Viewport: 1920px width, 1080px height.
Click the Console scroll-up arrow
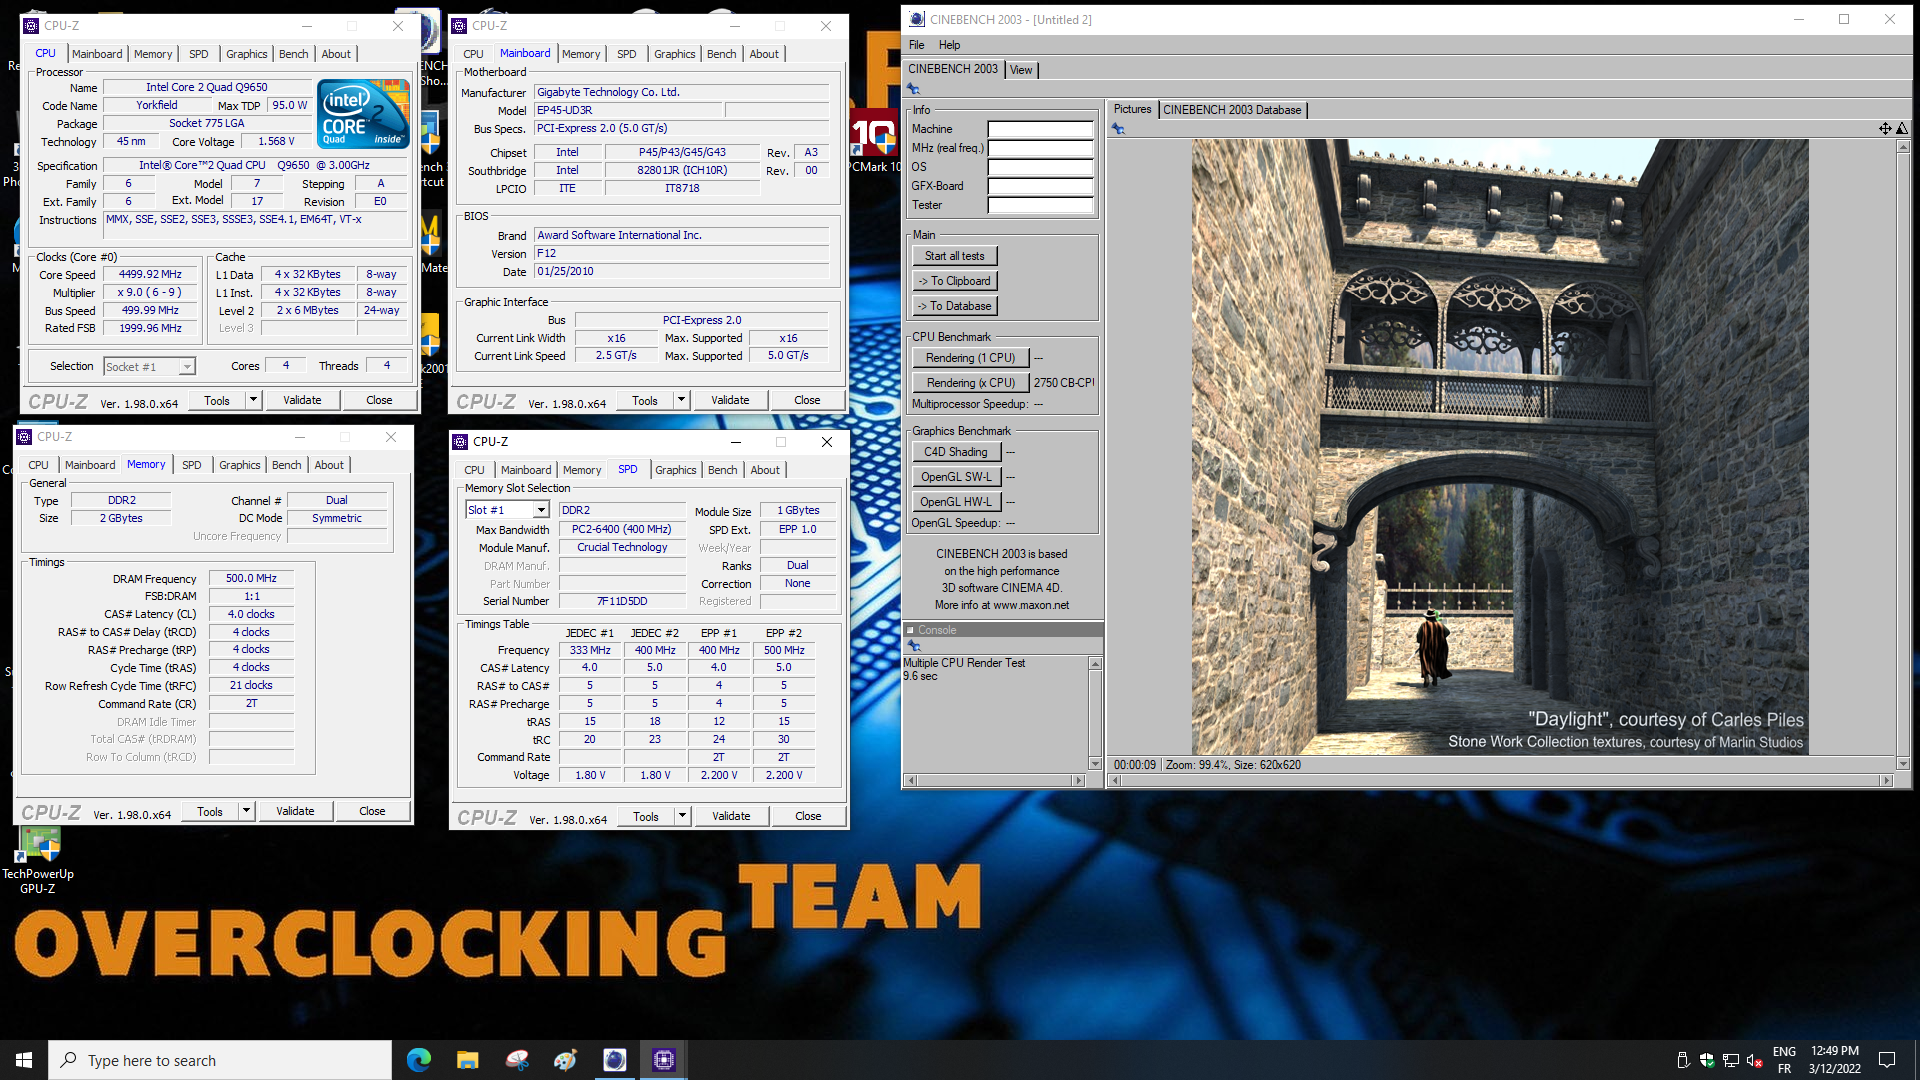[1095, 664]
